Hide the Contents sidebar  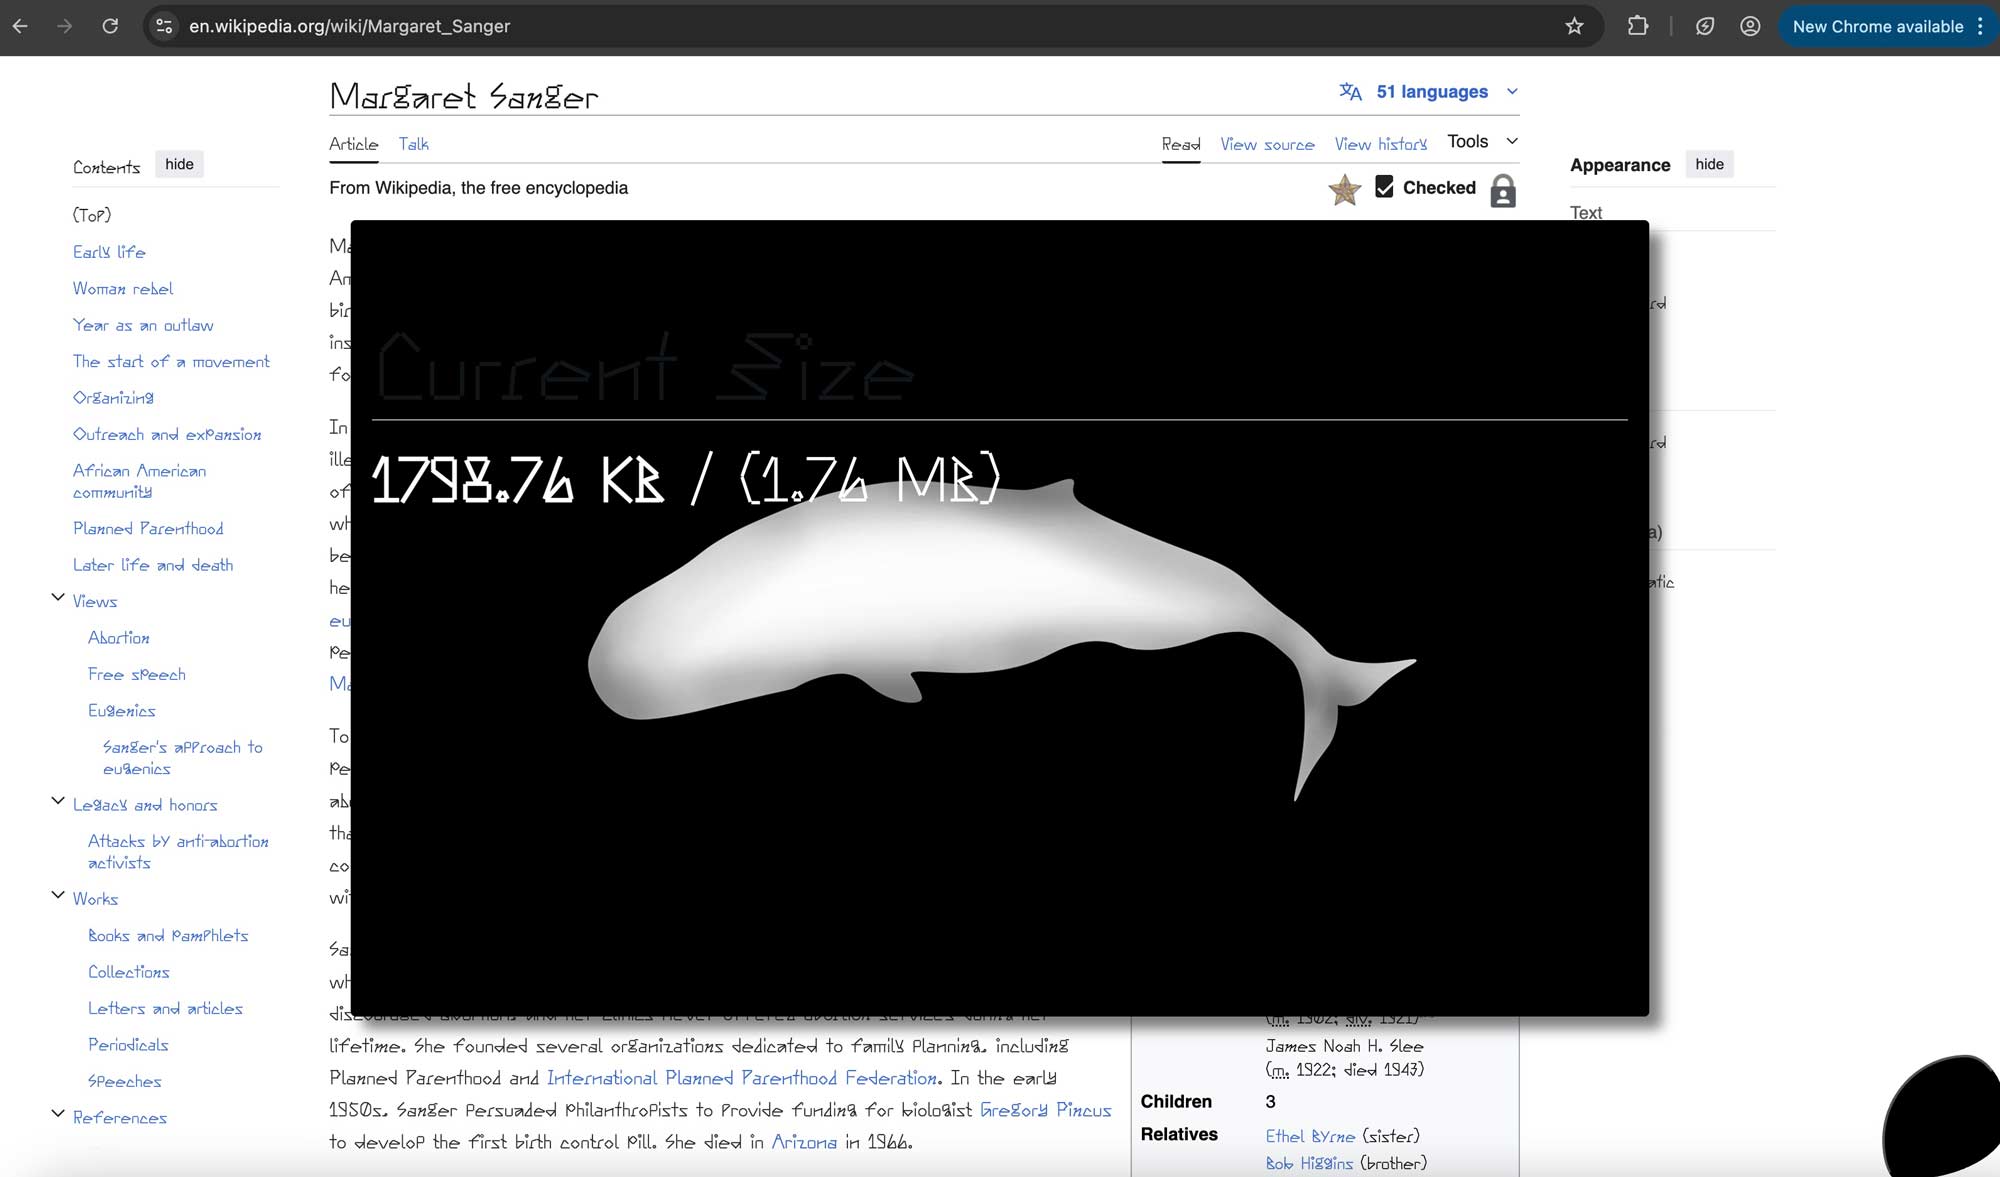[x=179, y=164]
